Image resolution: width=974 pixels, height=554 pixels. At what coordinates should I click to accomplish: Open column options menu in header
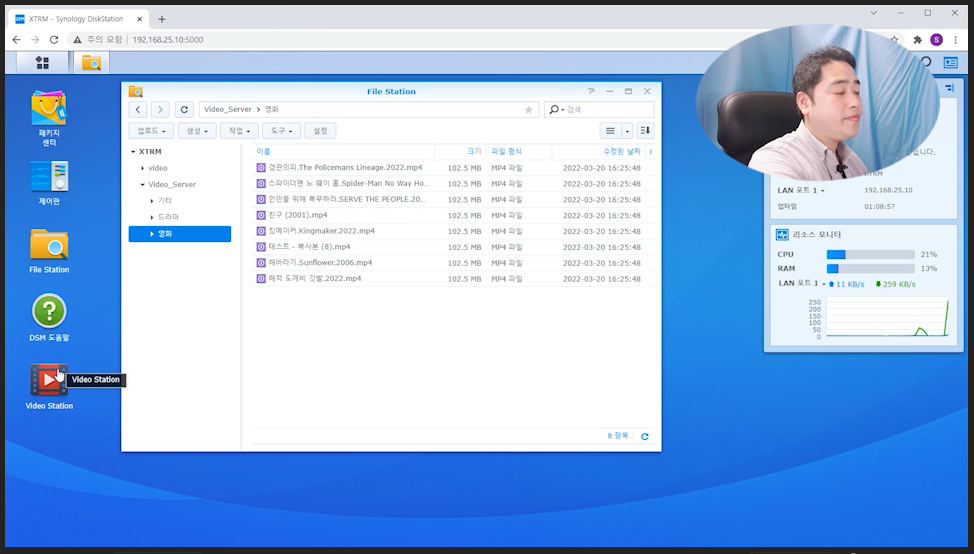650,152
